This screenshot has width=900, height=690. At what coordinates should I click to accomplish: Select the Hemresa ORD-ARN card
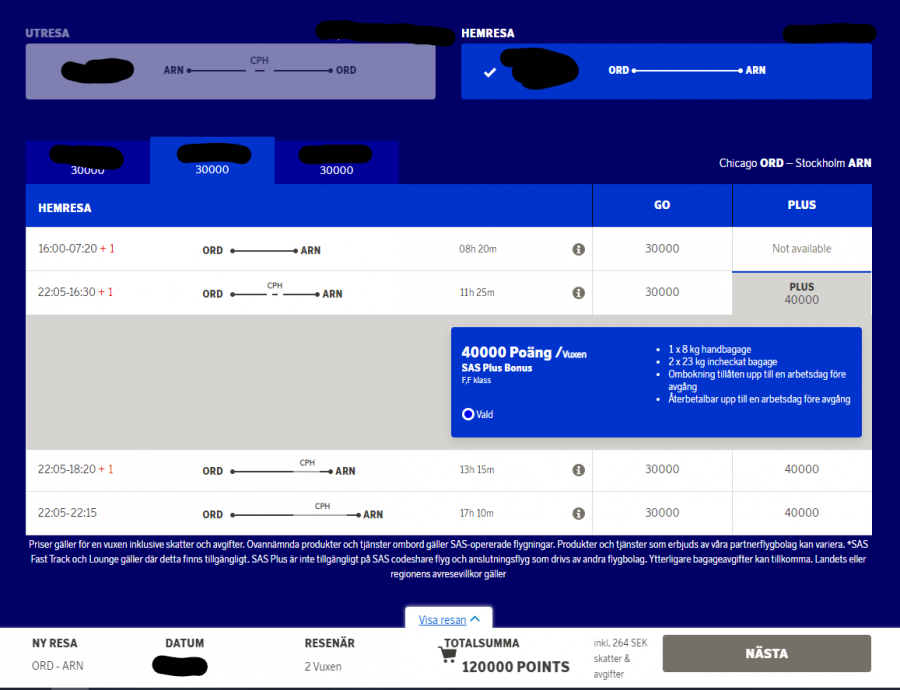666,71
